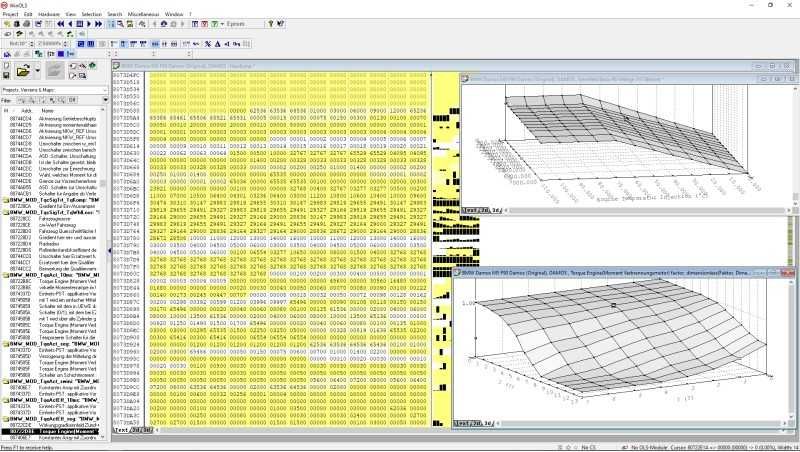Click the Eprom field in top toolbar

245,24
